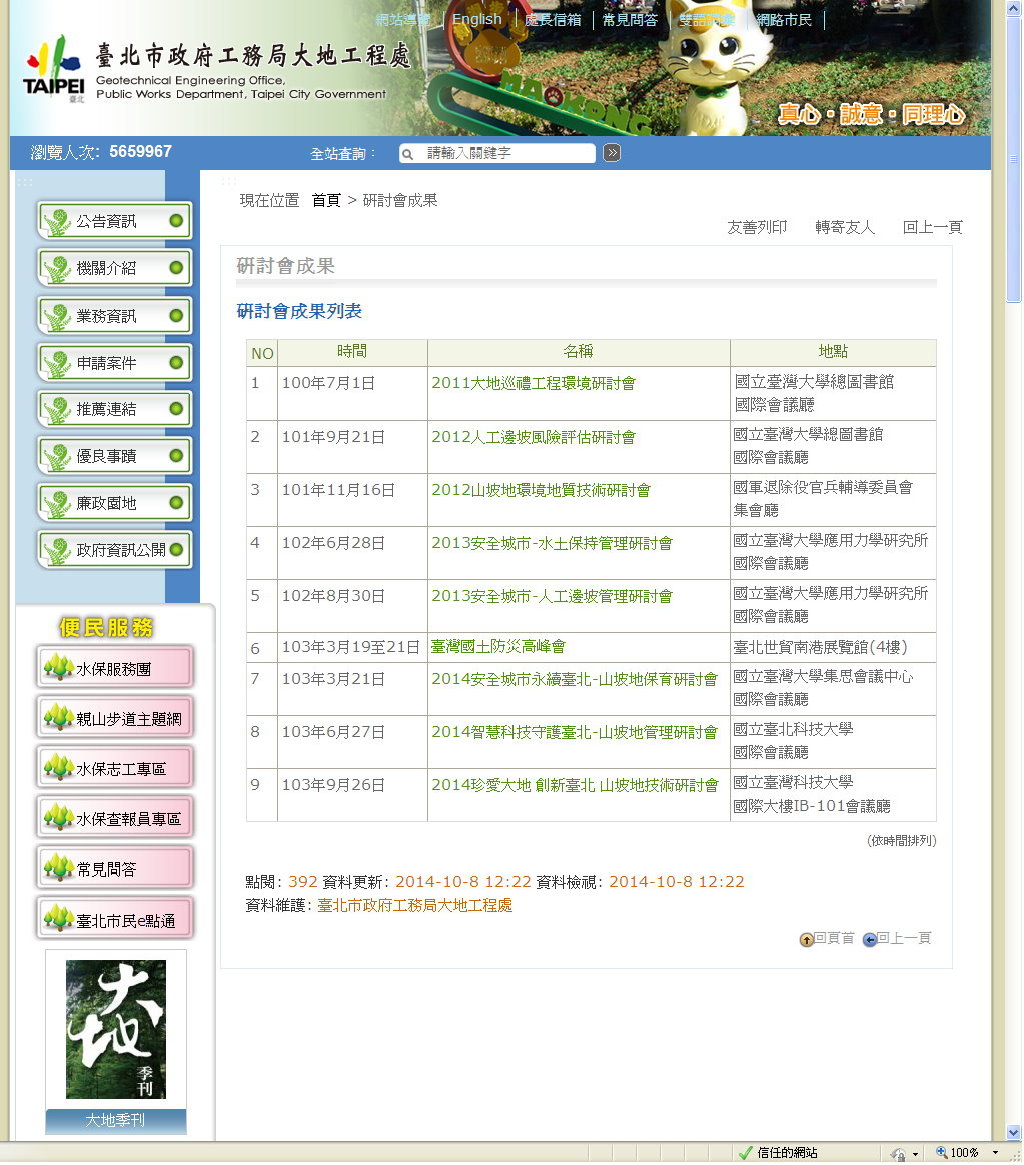The height and width of the screenshot is (1165, 1024).
Task: Click green dot on 優良事蹟 menu
Action: tap(176, 455)
